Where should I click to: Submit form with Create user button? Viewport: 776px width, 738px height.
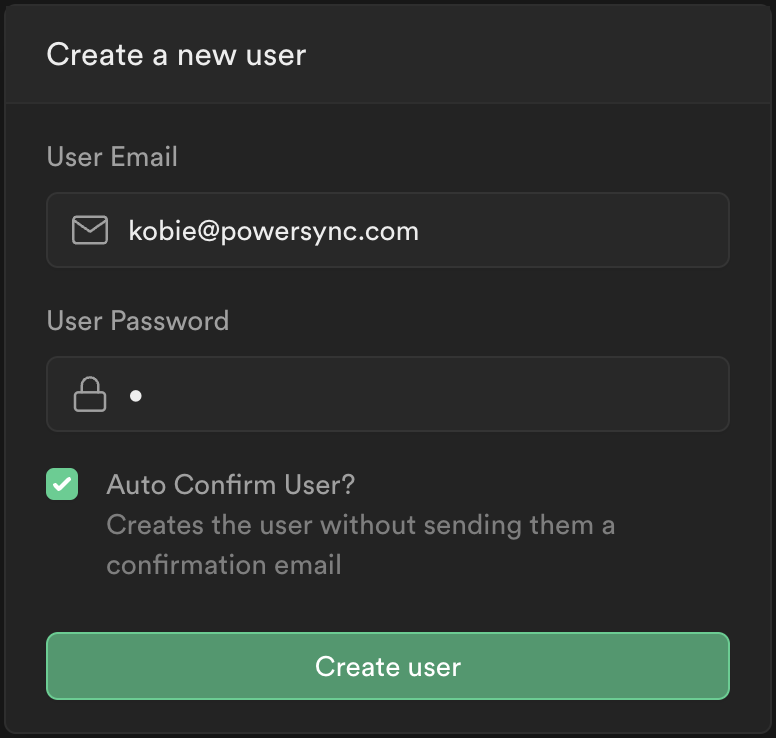388,666
